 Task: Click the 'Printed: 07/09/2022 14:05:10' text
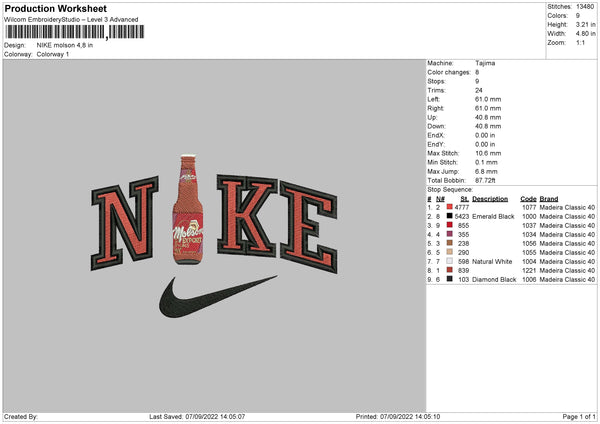(398, 416)
